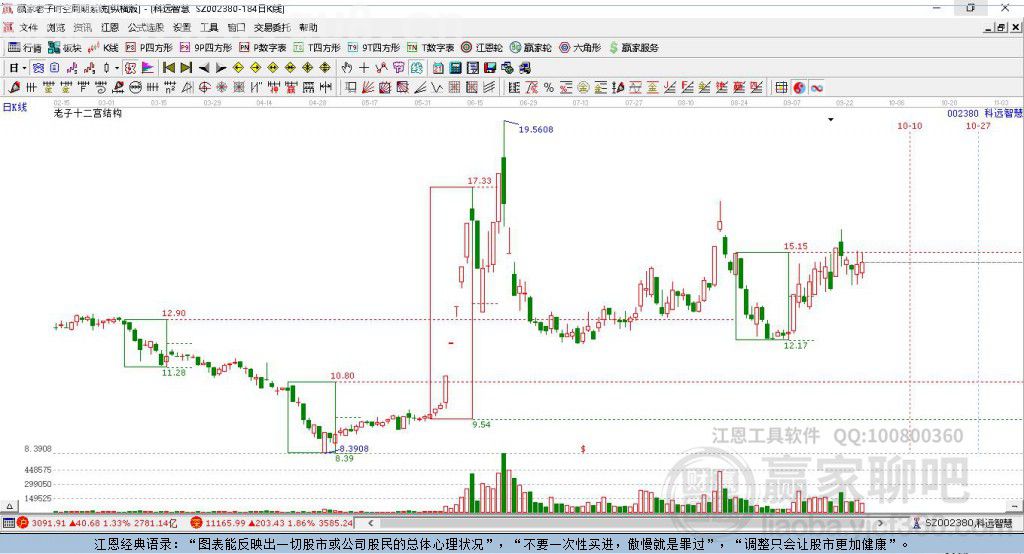Click the last yellow diamond arrow icon
The width and height of the screenshot is (1024, 554).
pyautogui.click(x=325, y=68)
